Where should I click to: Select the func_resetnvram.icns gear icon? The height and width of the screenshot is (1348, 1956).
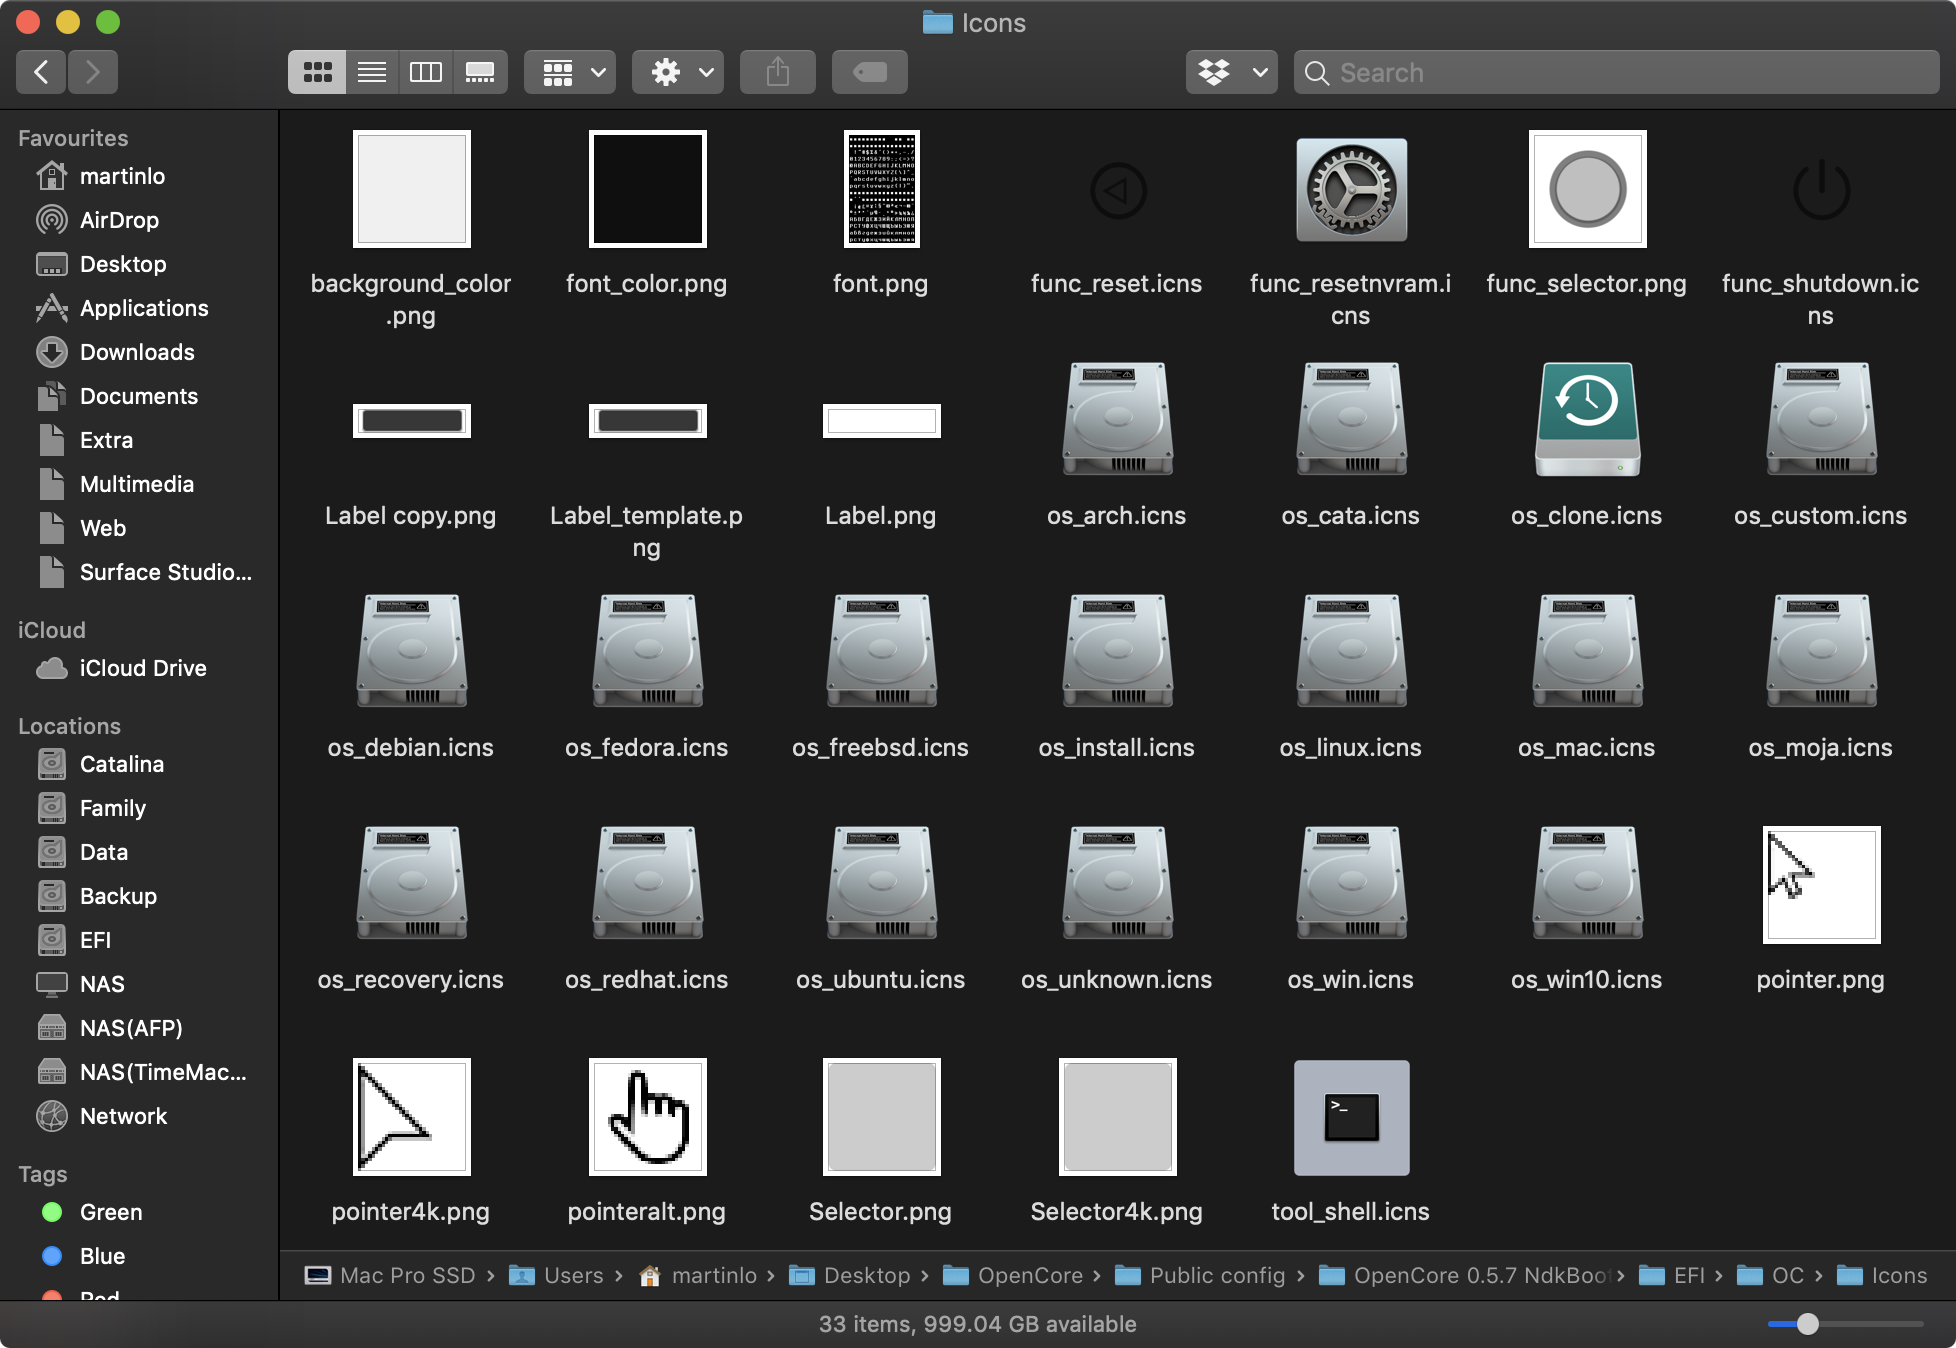(1351, 189)
